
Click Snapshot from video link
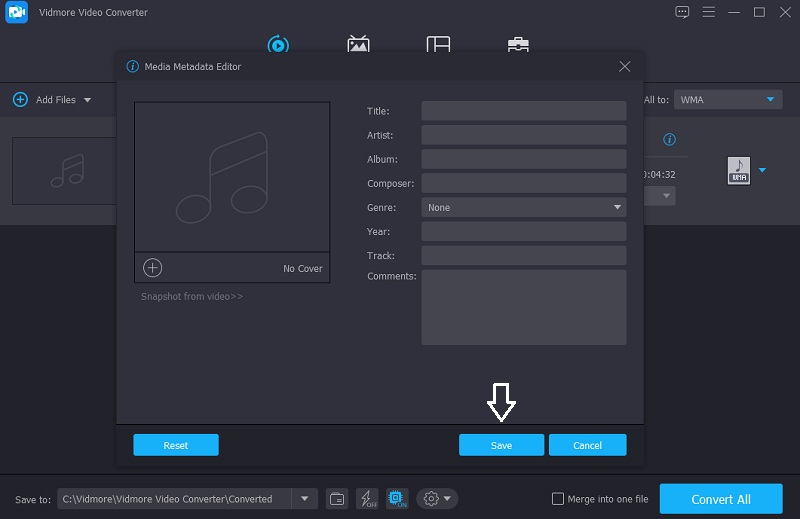click(192, 296)
